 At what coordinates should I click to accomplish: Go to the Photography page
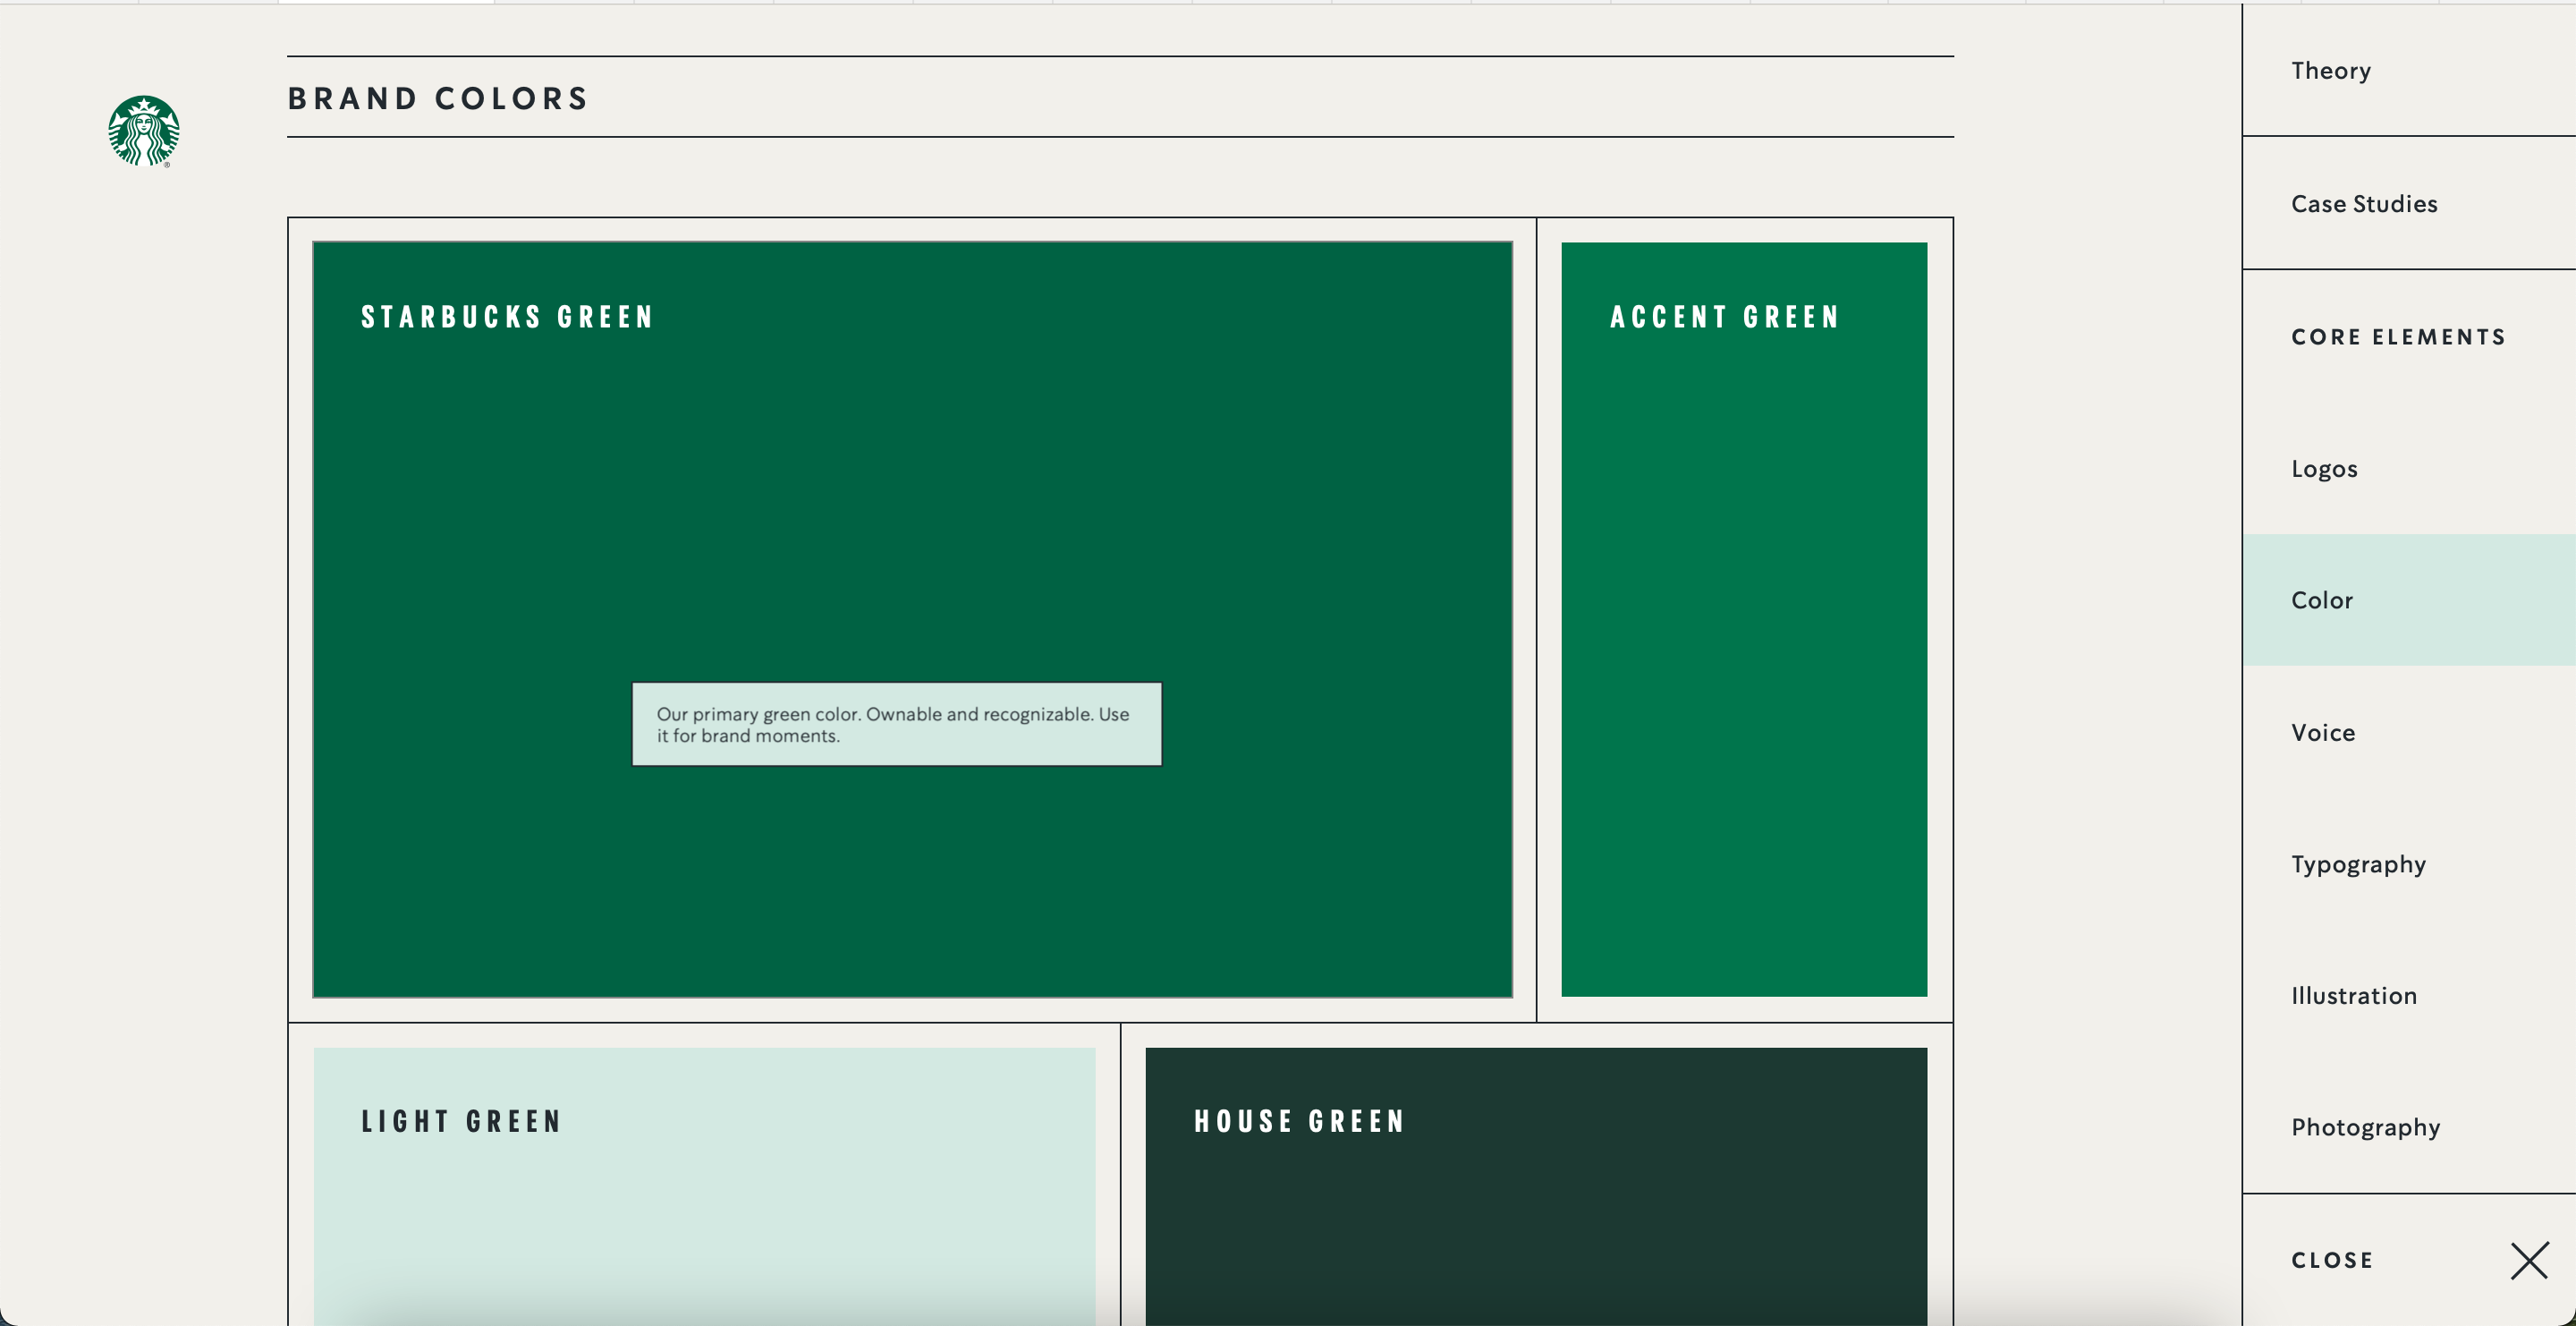coord(2365,1127)
